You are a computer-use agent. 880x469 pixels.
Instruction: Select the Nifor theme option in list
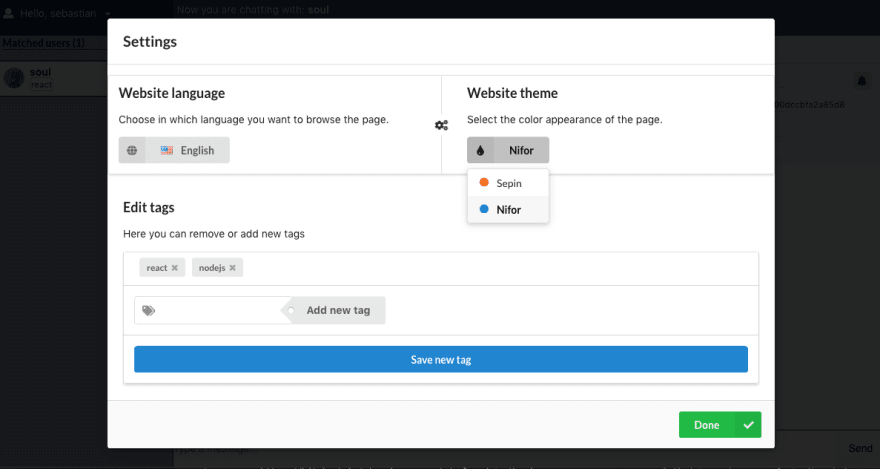point(508,209)
